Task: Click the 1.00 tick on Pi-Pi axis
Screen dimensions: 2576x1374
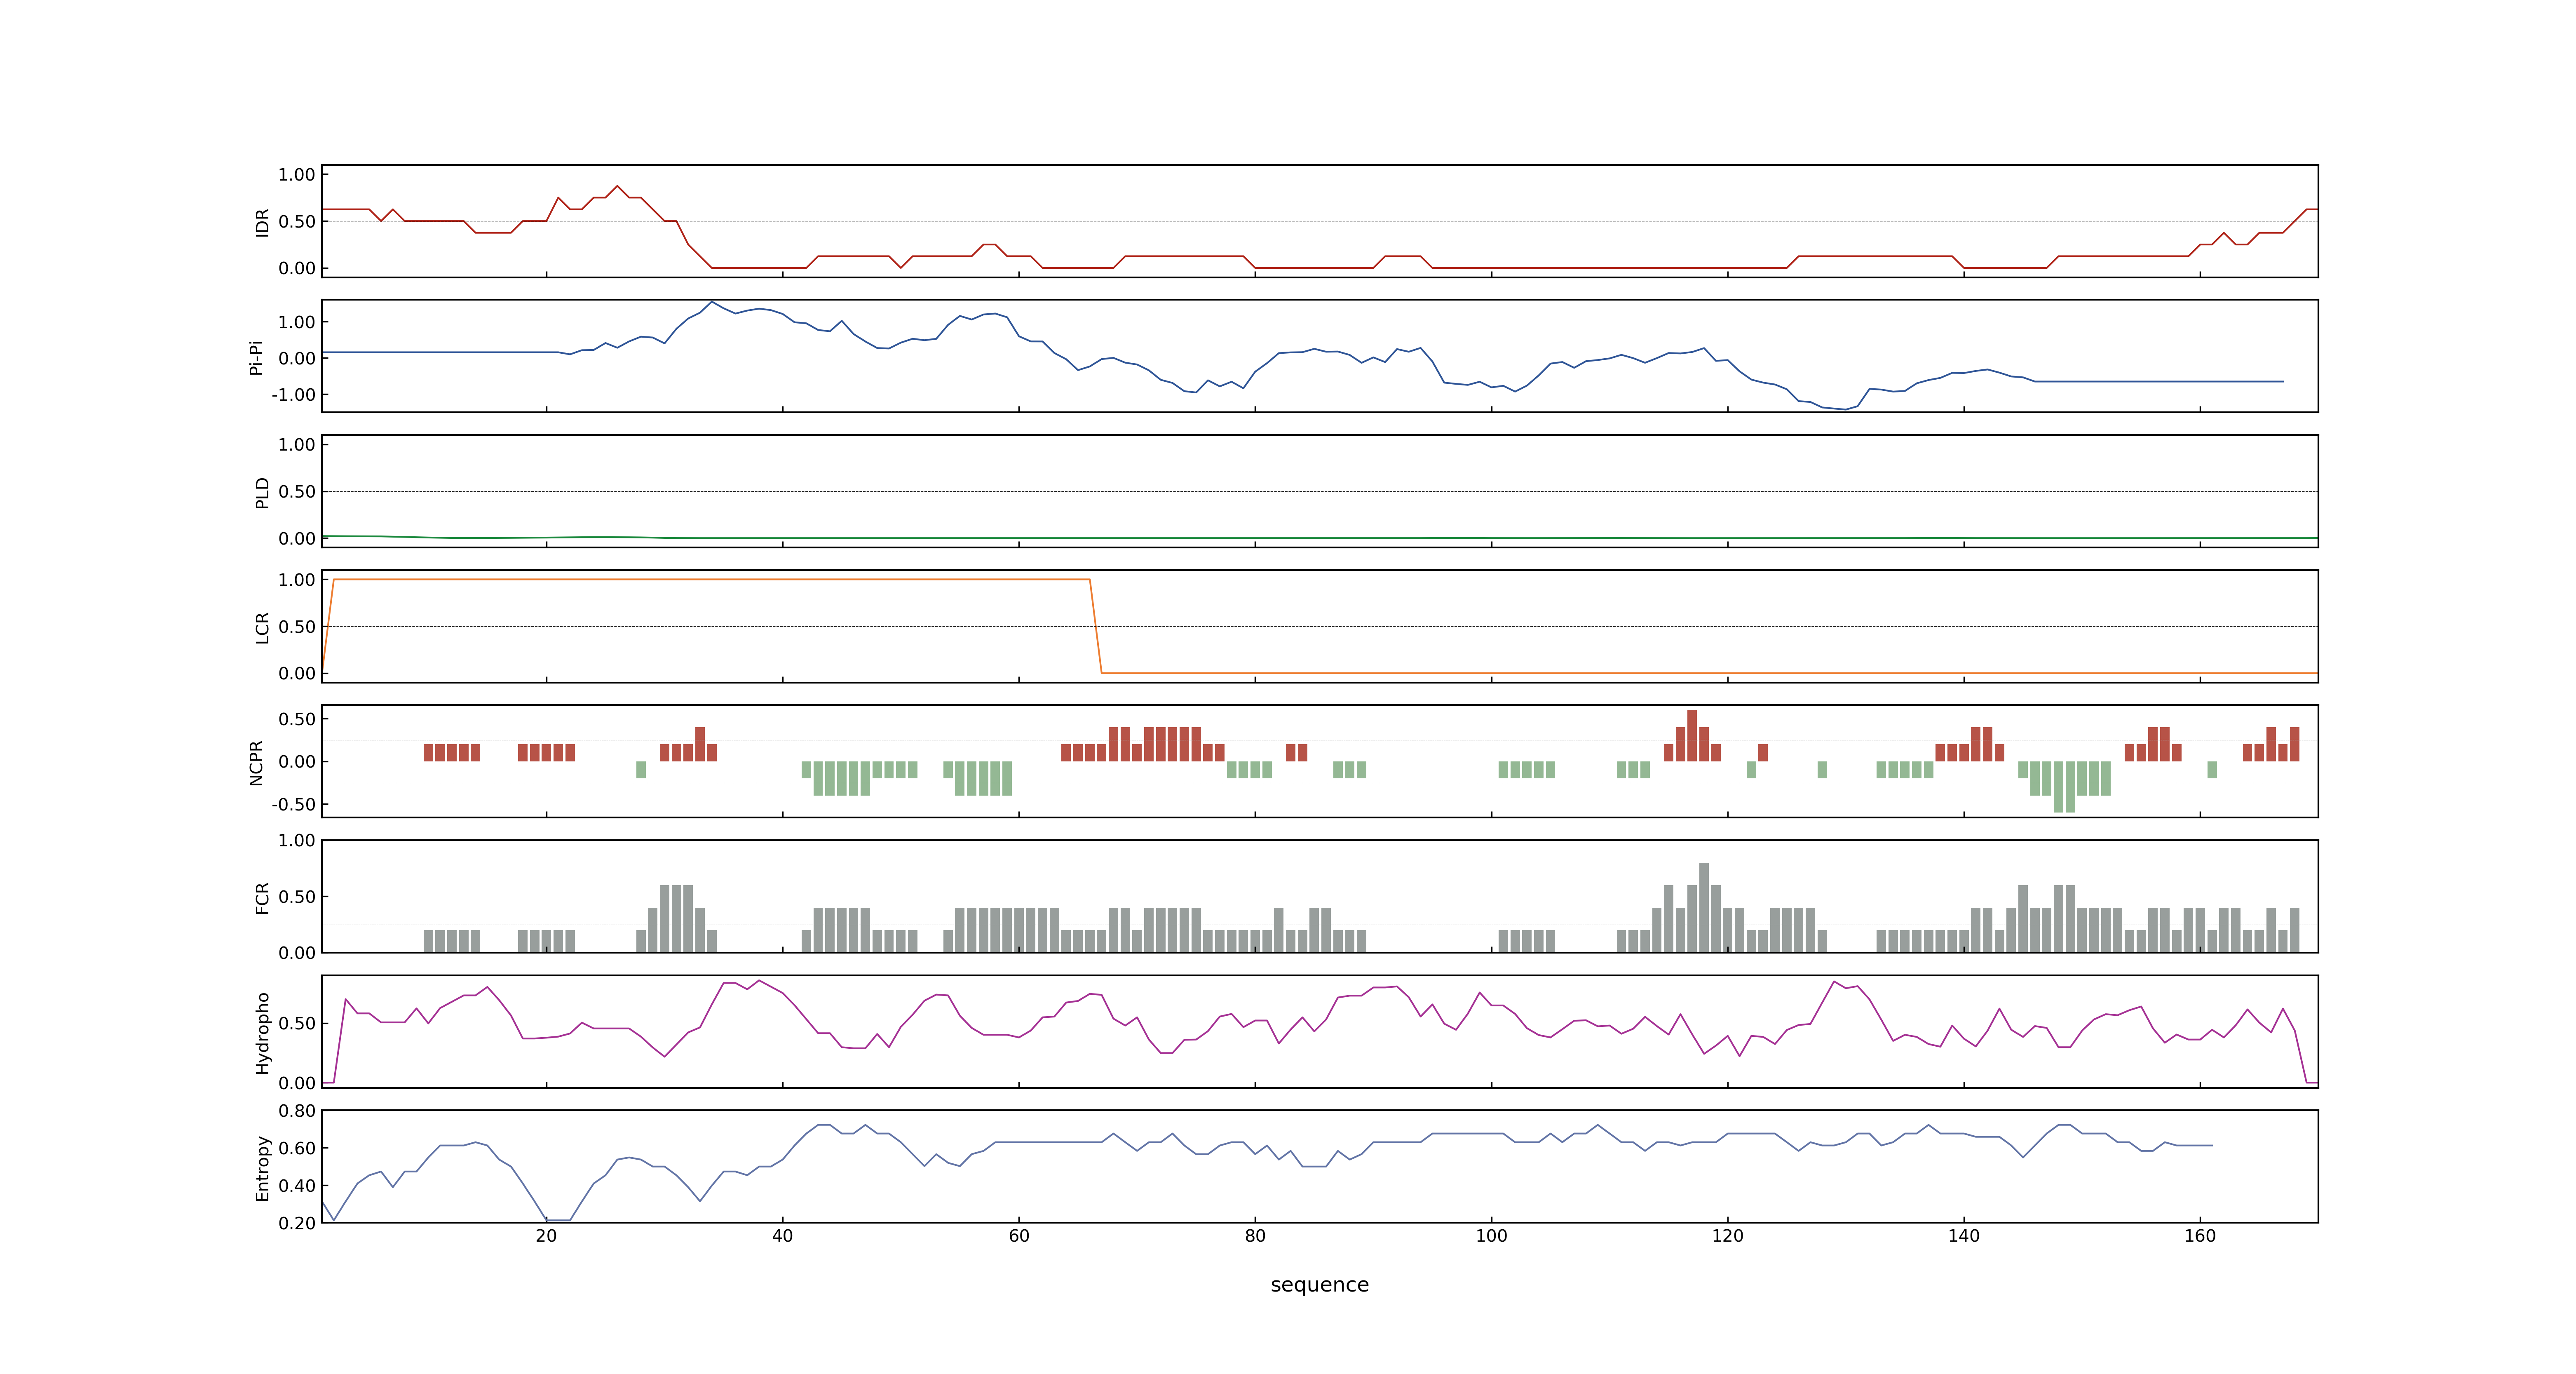Action: coord(297,322)
